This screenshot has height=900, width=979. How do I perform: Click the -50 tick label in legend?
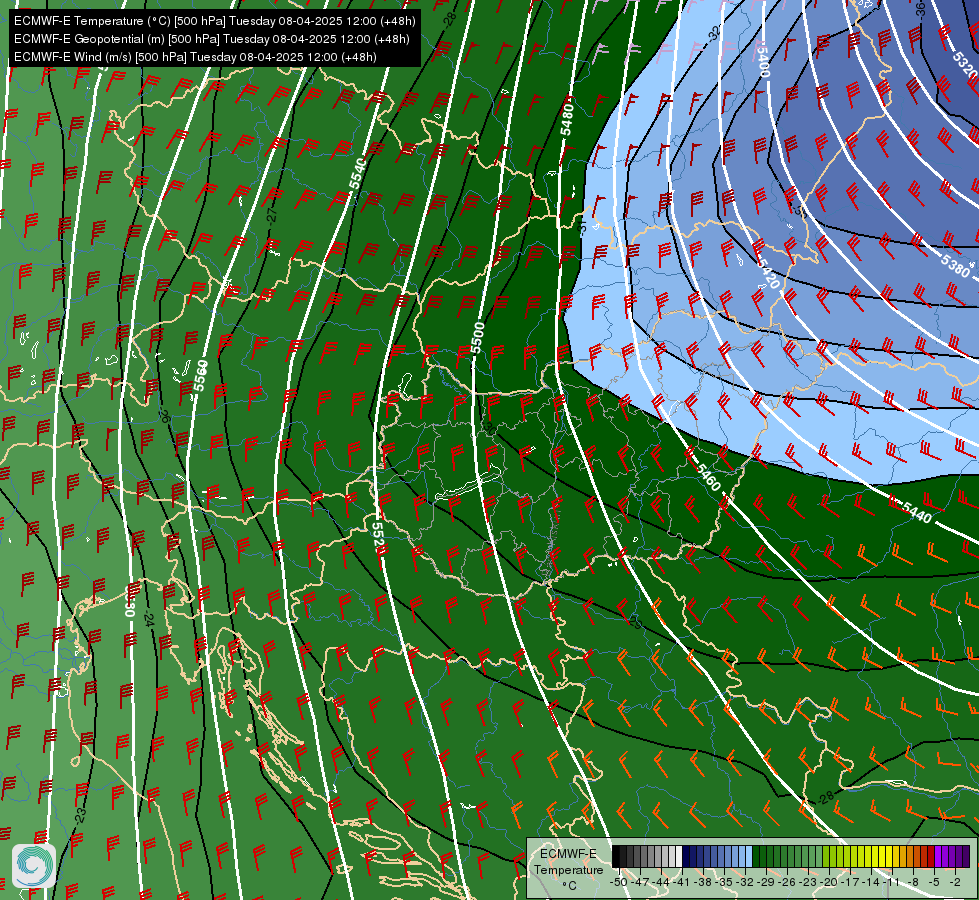pyautogui.click(x=619, y=882)
